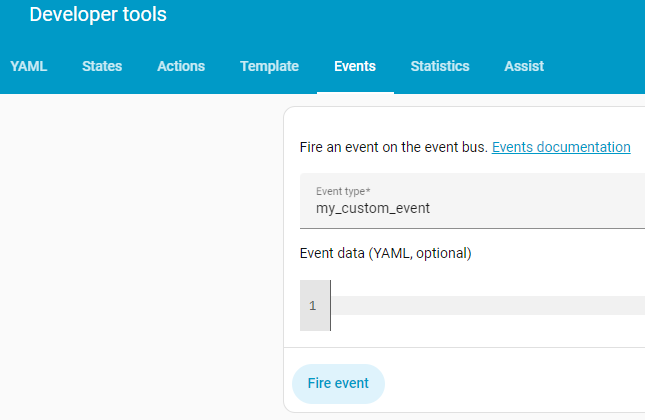Select the Template tab

click(269, 66)
